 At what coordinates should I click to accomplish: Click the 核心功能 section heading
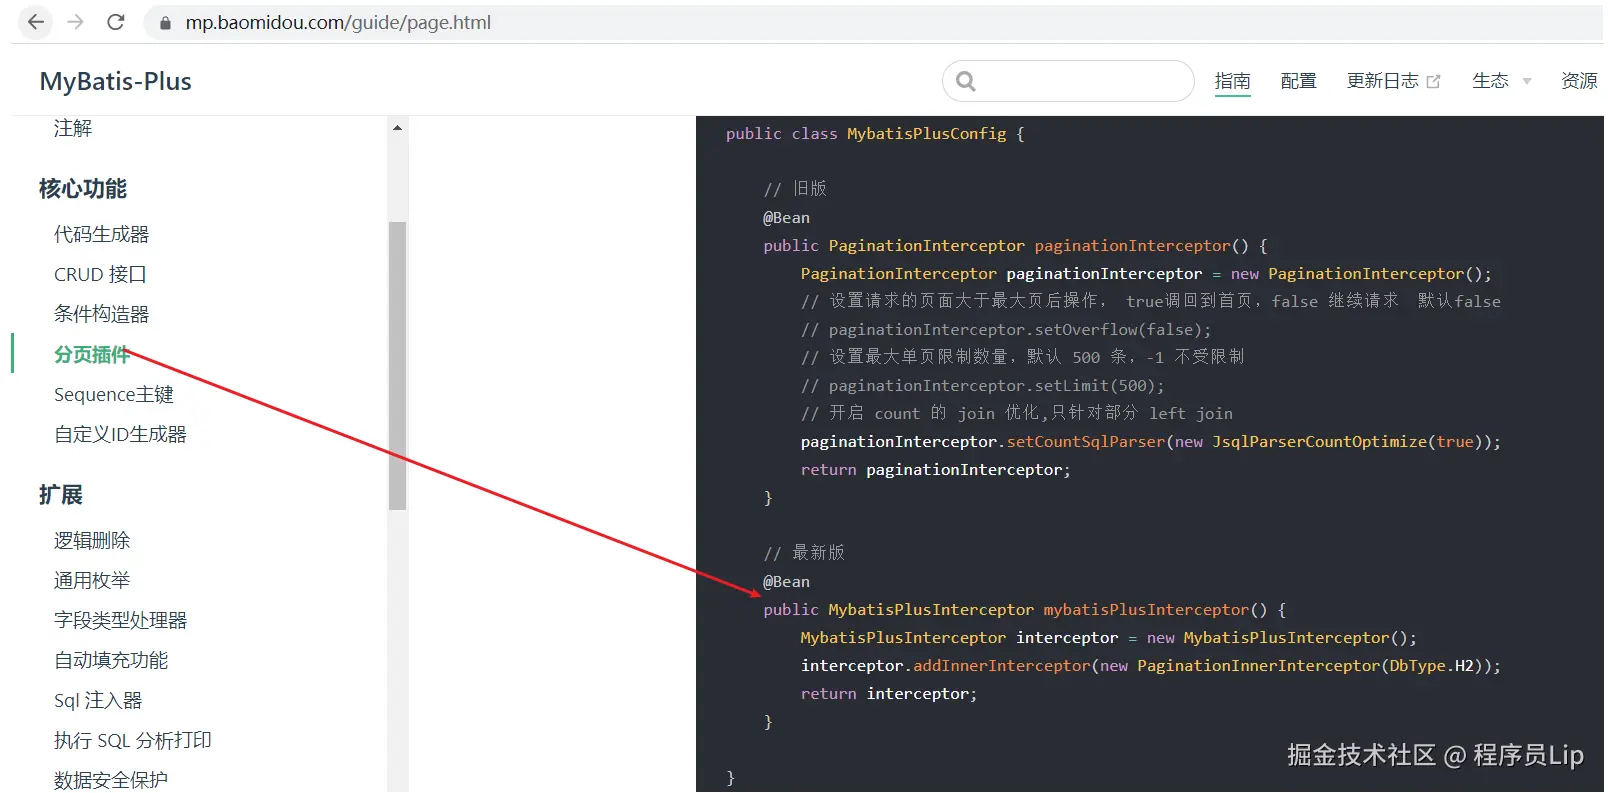(83, 188)
